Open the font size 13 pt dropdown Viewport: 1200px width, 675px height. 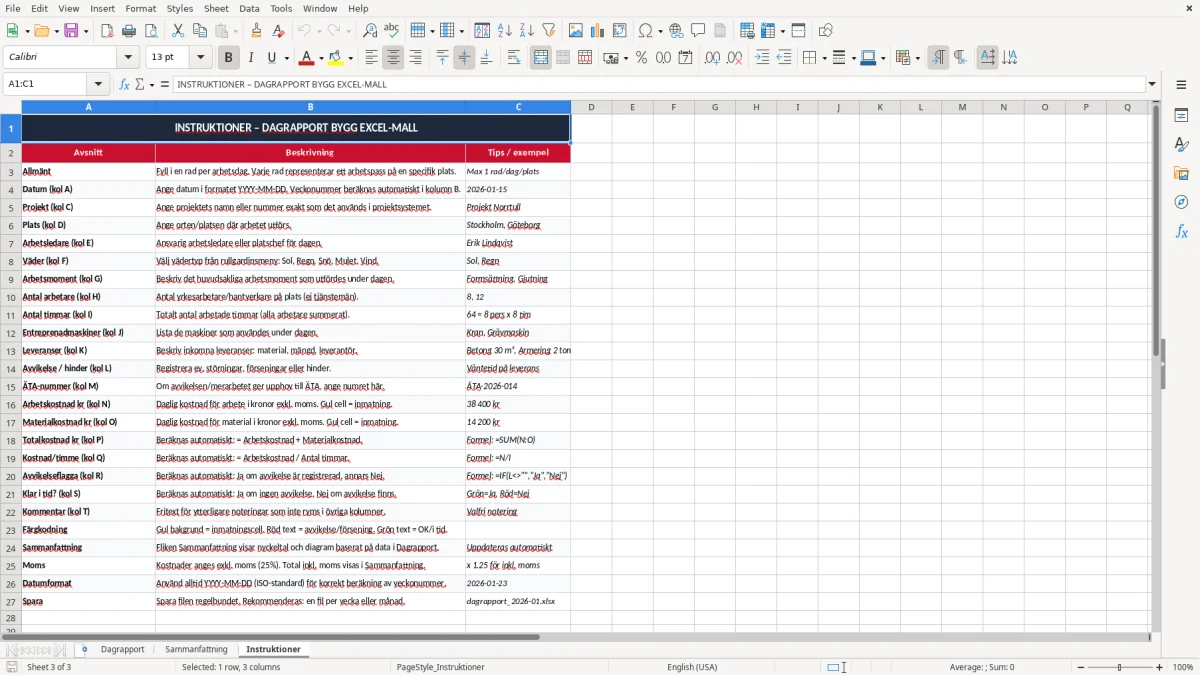point(201,58)
